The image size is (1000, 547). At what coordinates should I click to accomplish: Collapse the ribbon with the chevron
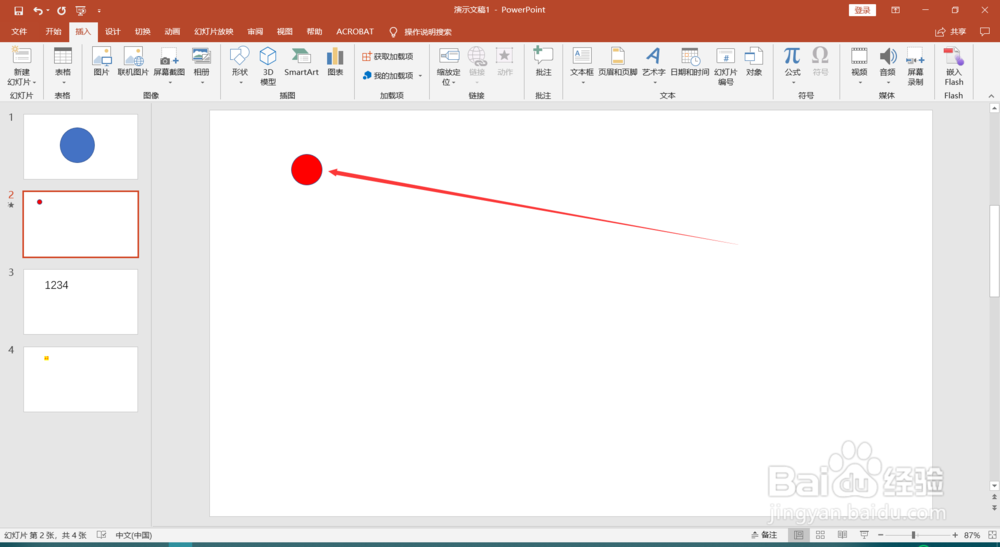pos(991,96)
